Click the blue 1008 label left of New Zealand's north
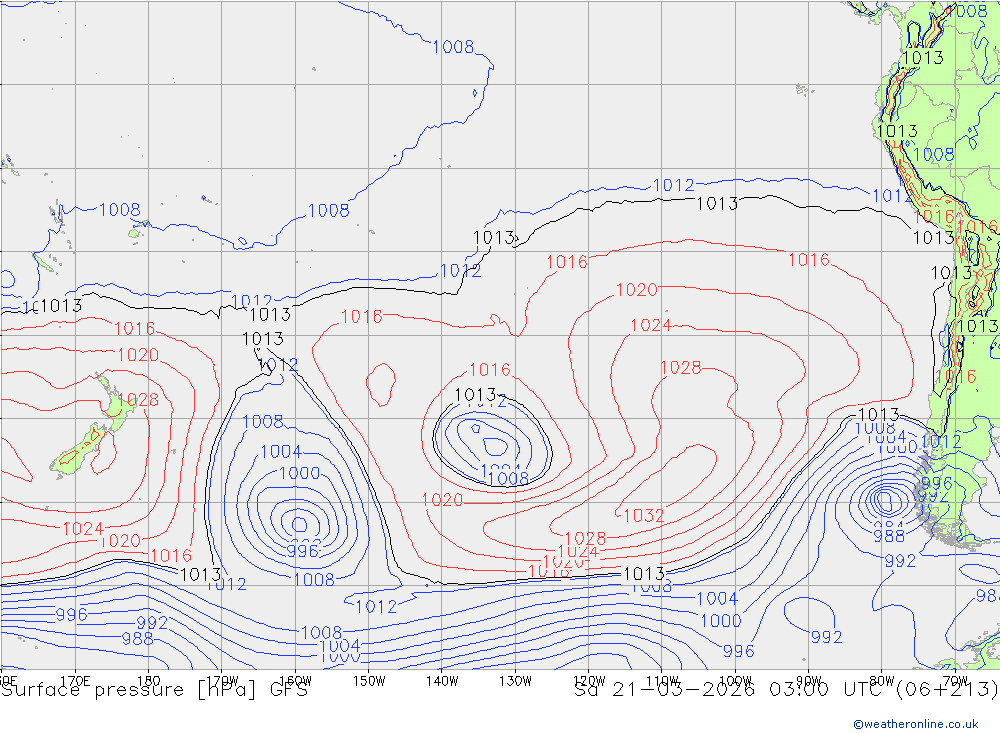The image size is (1000, 733). [x=120, y=209]
